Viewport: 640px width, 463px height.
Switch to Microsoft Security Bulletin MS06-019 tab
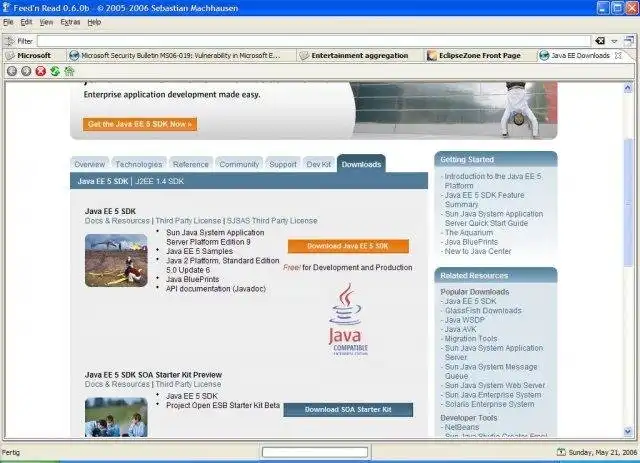181,56
